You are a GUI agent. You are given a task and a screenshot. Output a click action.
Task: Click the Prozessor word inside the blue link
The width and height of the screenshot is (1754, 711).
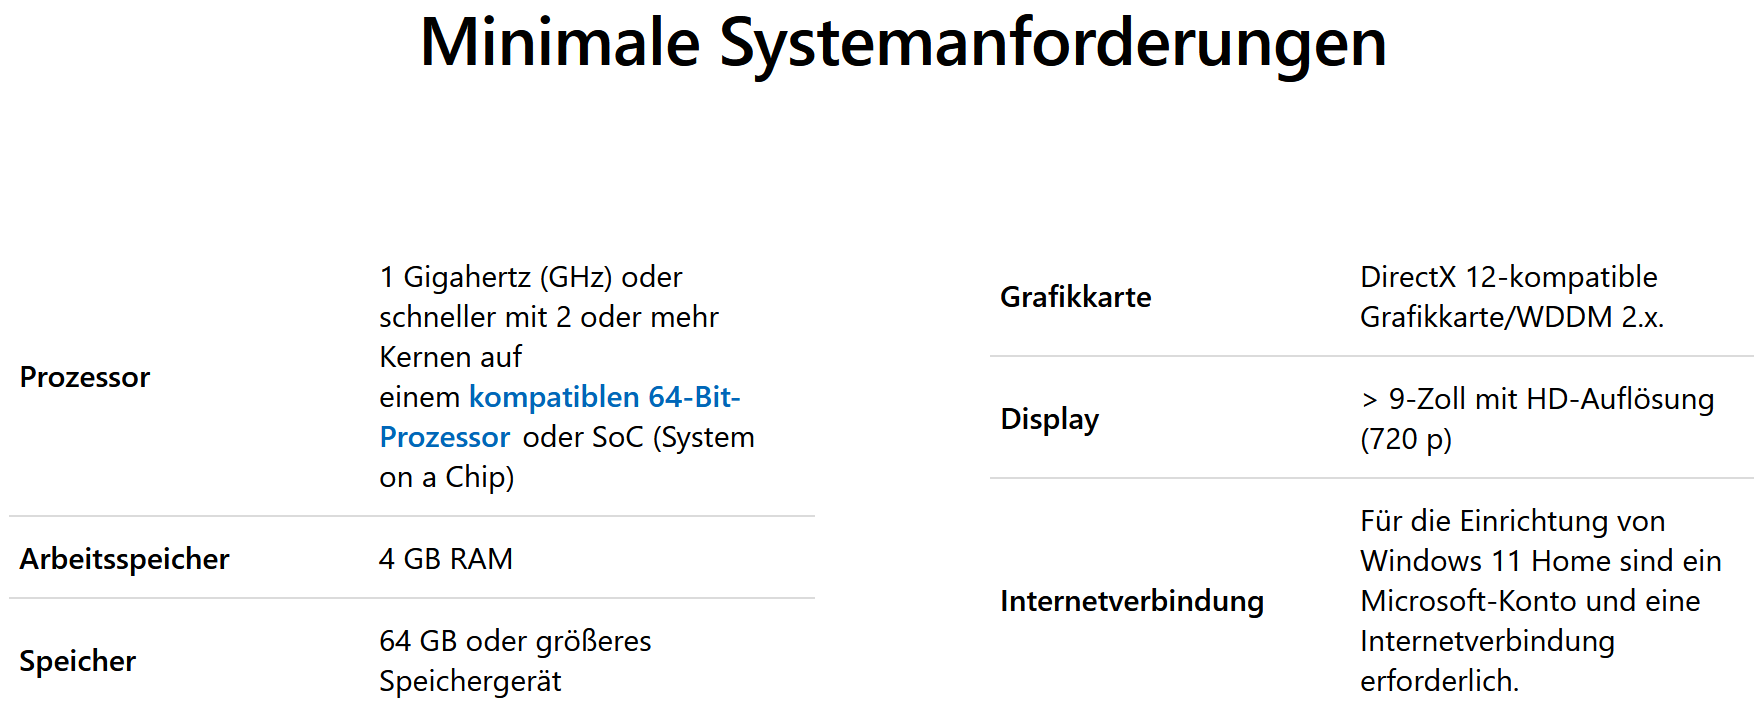[445, 437]
